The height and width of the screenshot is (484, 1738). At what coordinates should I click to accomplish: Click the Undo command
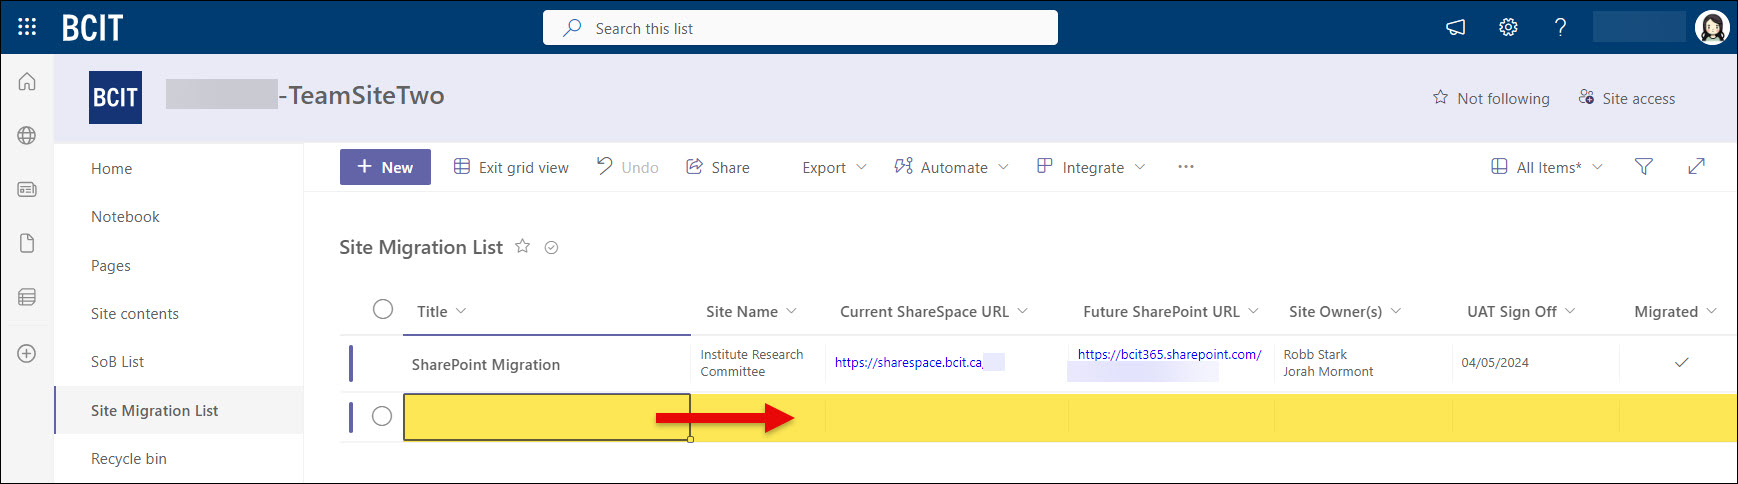click(x=628, y=167)
